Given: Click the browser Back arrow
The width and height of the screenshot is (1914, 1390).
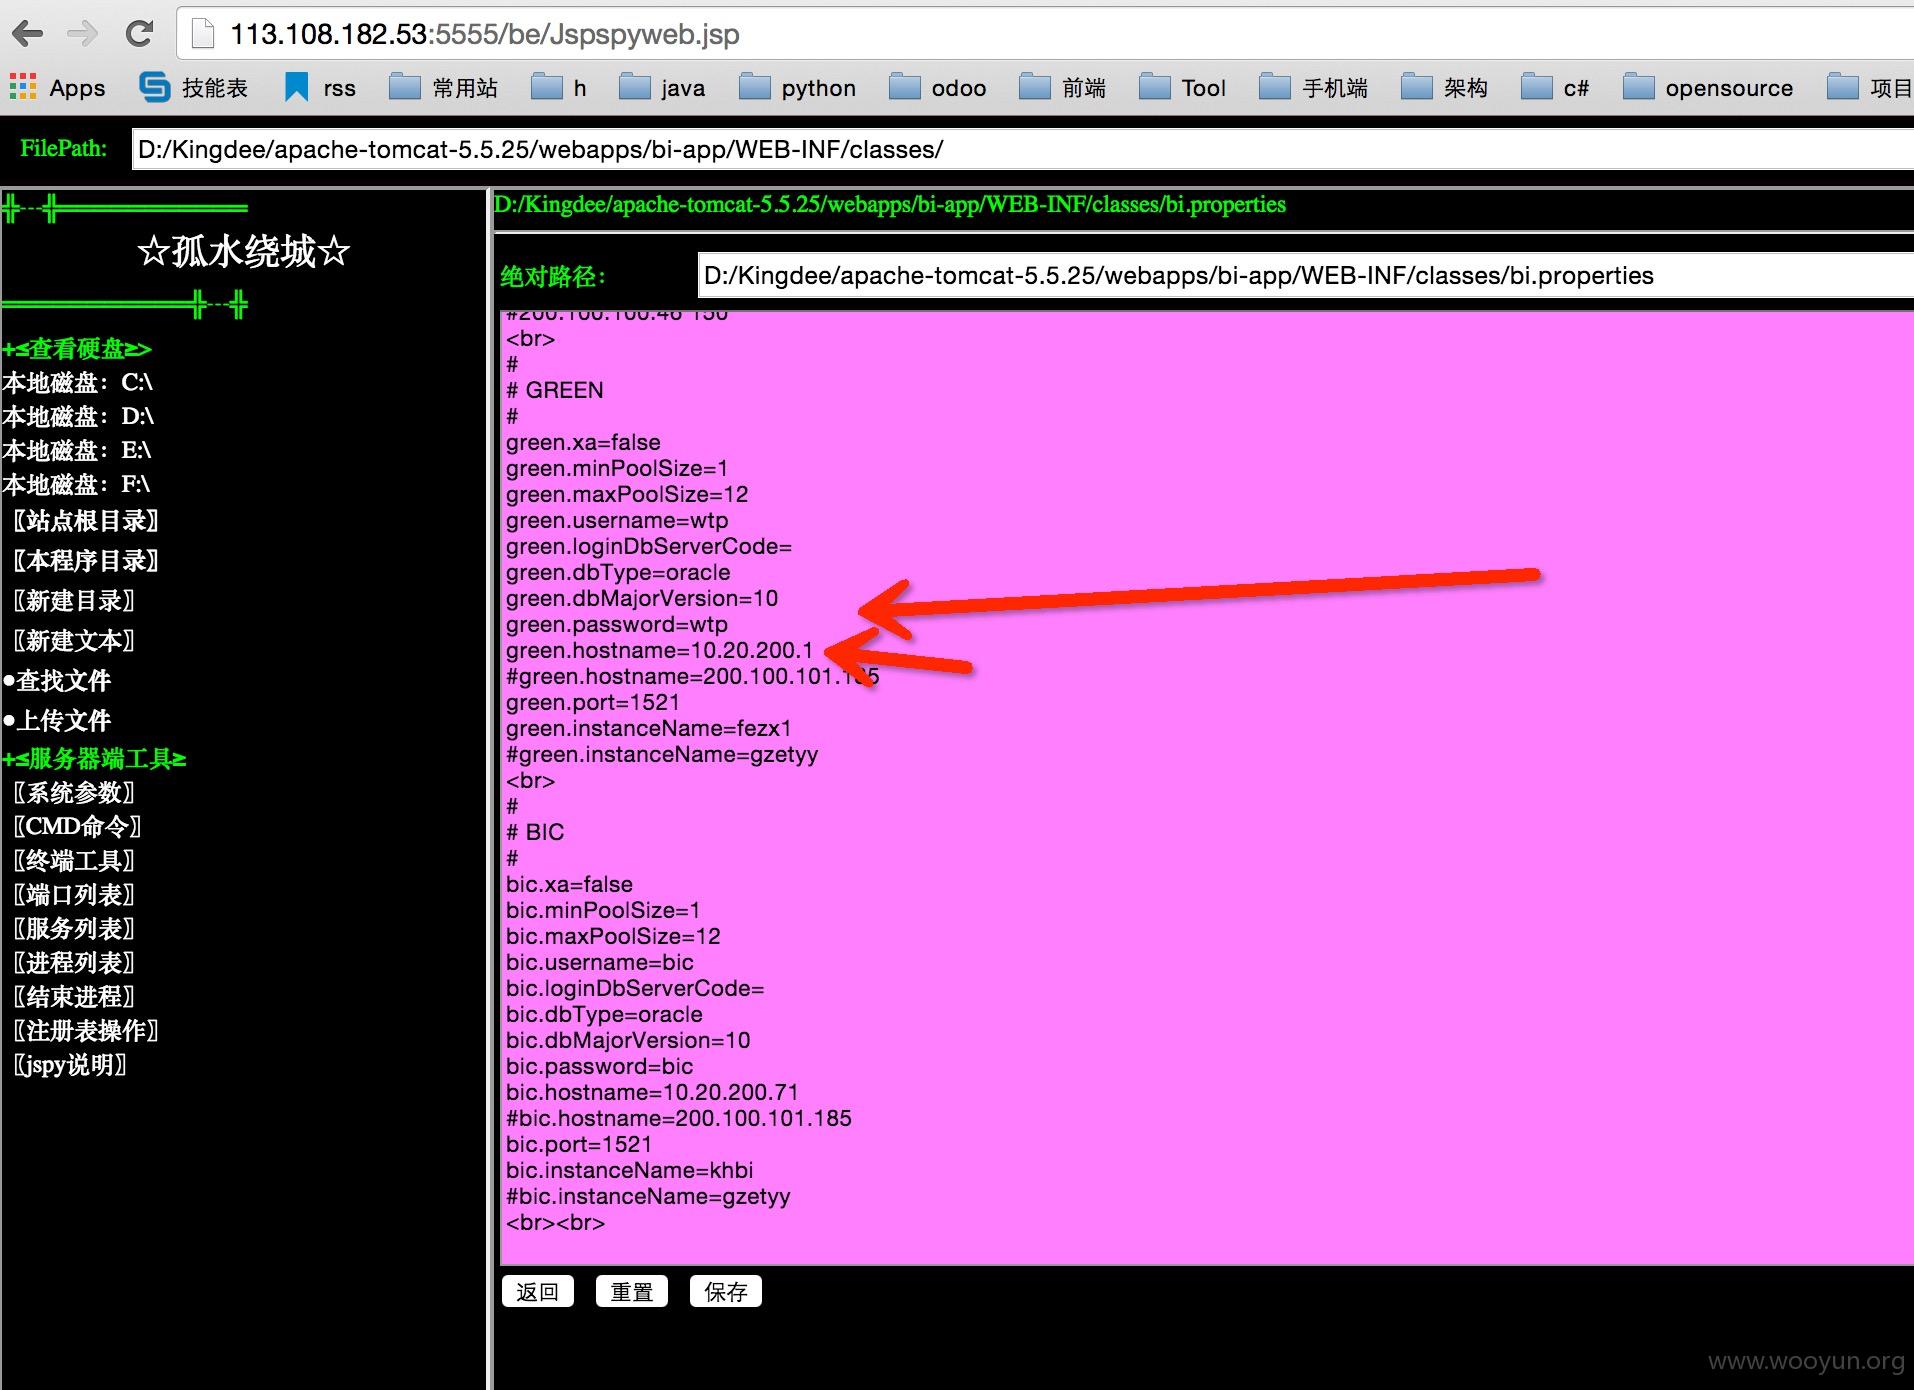Looking at the screenshot, I should pyautogui.click(x=28, y=34).
